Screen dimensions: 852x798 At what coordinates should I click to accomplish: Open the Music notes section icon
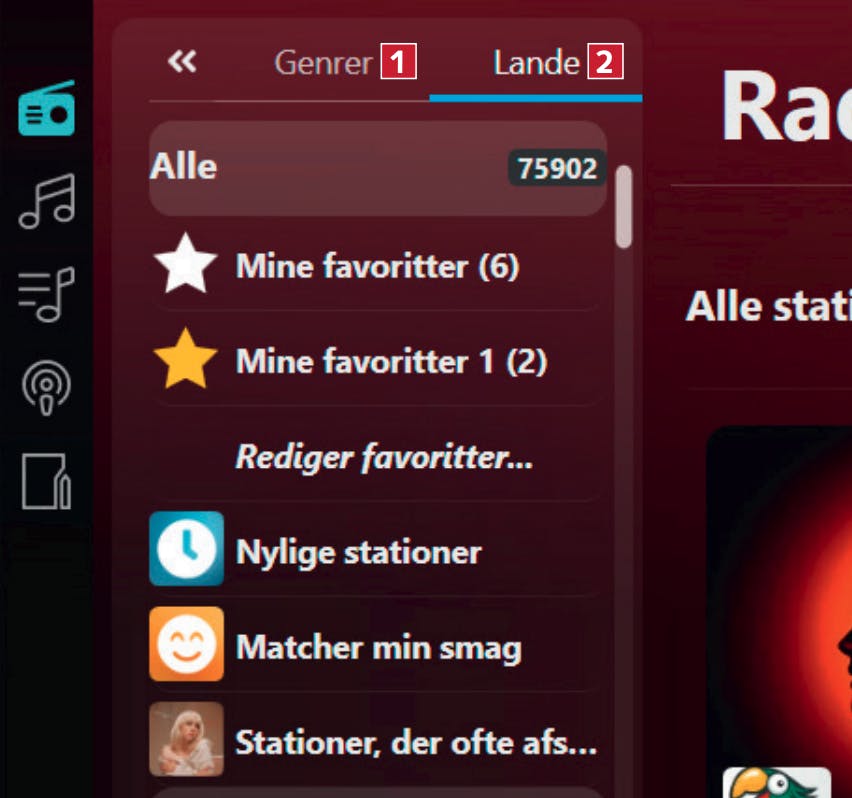(47, 200)
